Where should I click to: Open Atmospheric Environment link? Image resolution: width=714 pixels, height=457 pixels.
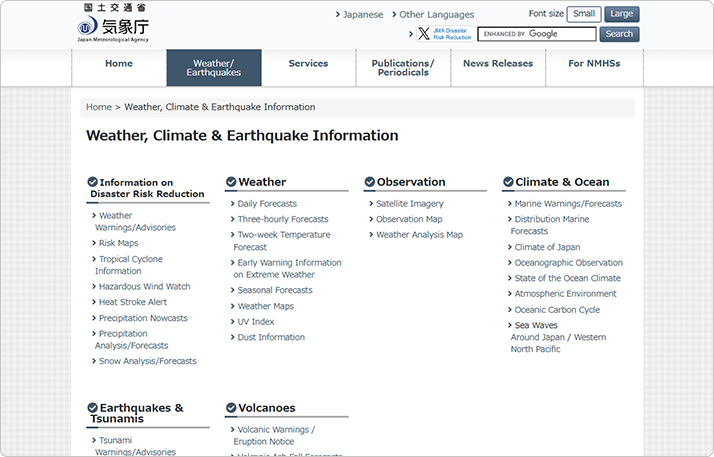tap(565, 294)
